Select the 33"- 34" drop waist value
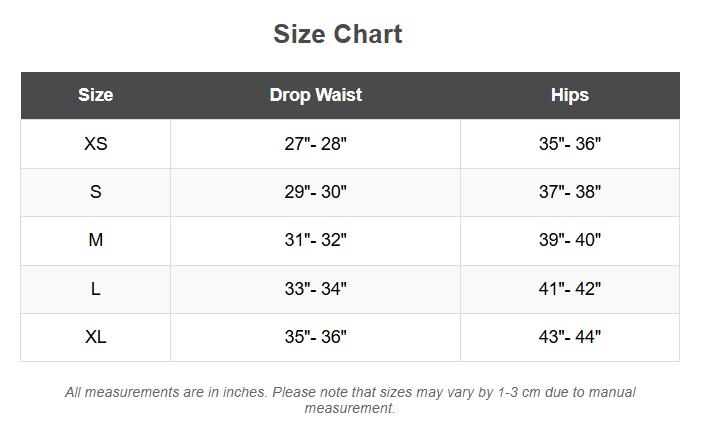 click(316, 289)
